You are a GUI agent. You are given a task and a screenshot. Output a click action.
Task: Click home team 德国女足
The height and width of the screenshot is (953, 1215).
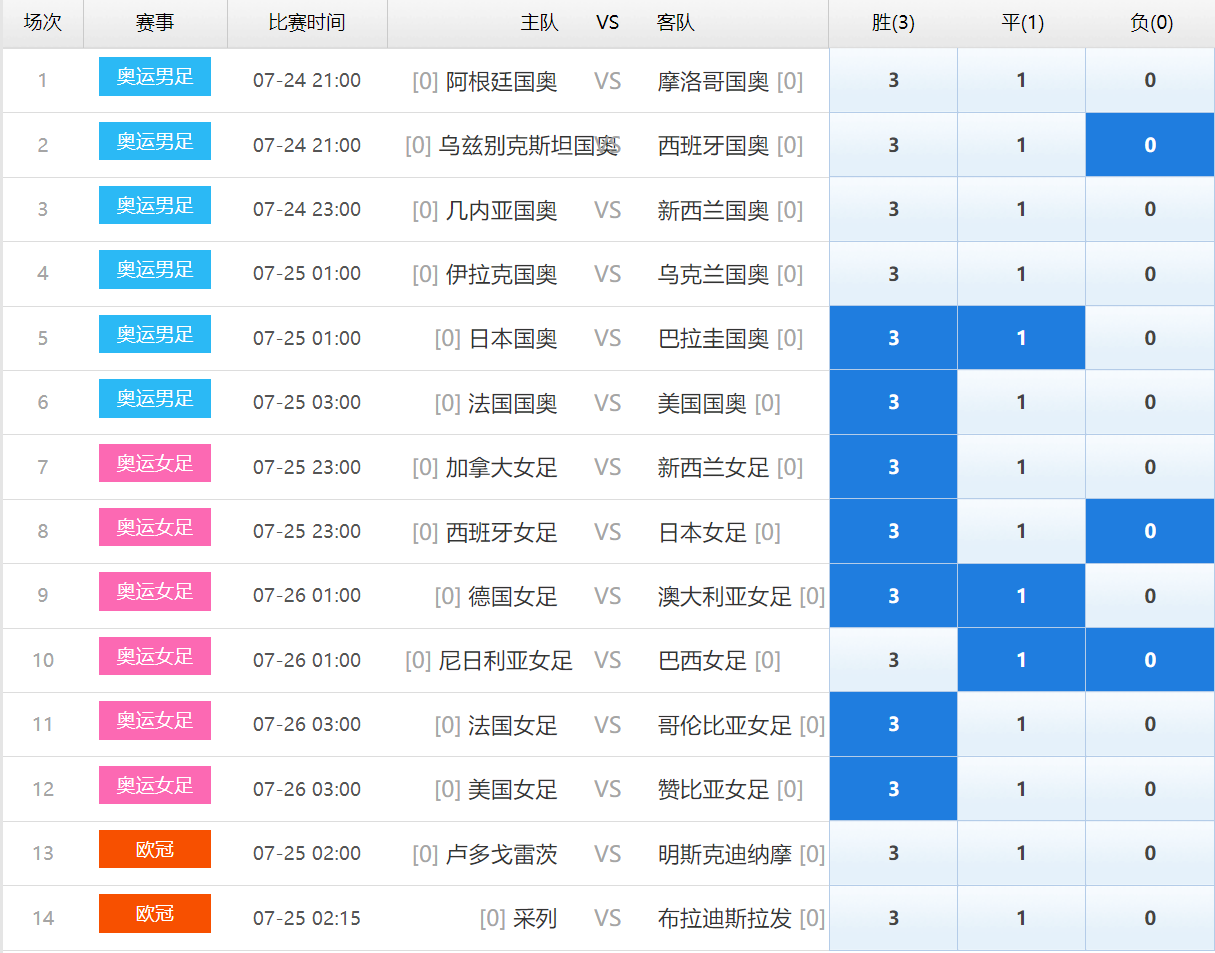(513, 597)
